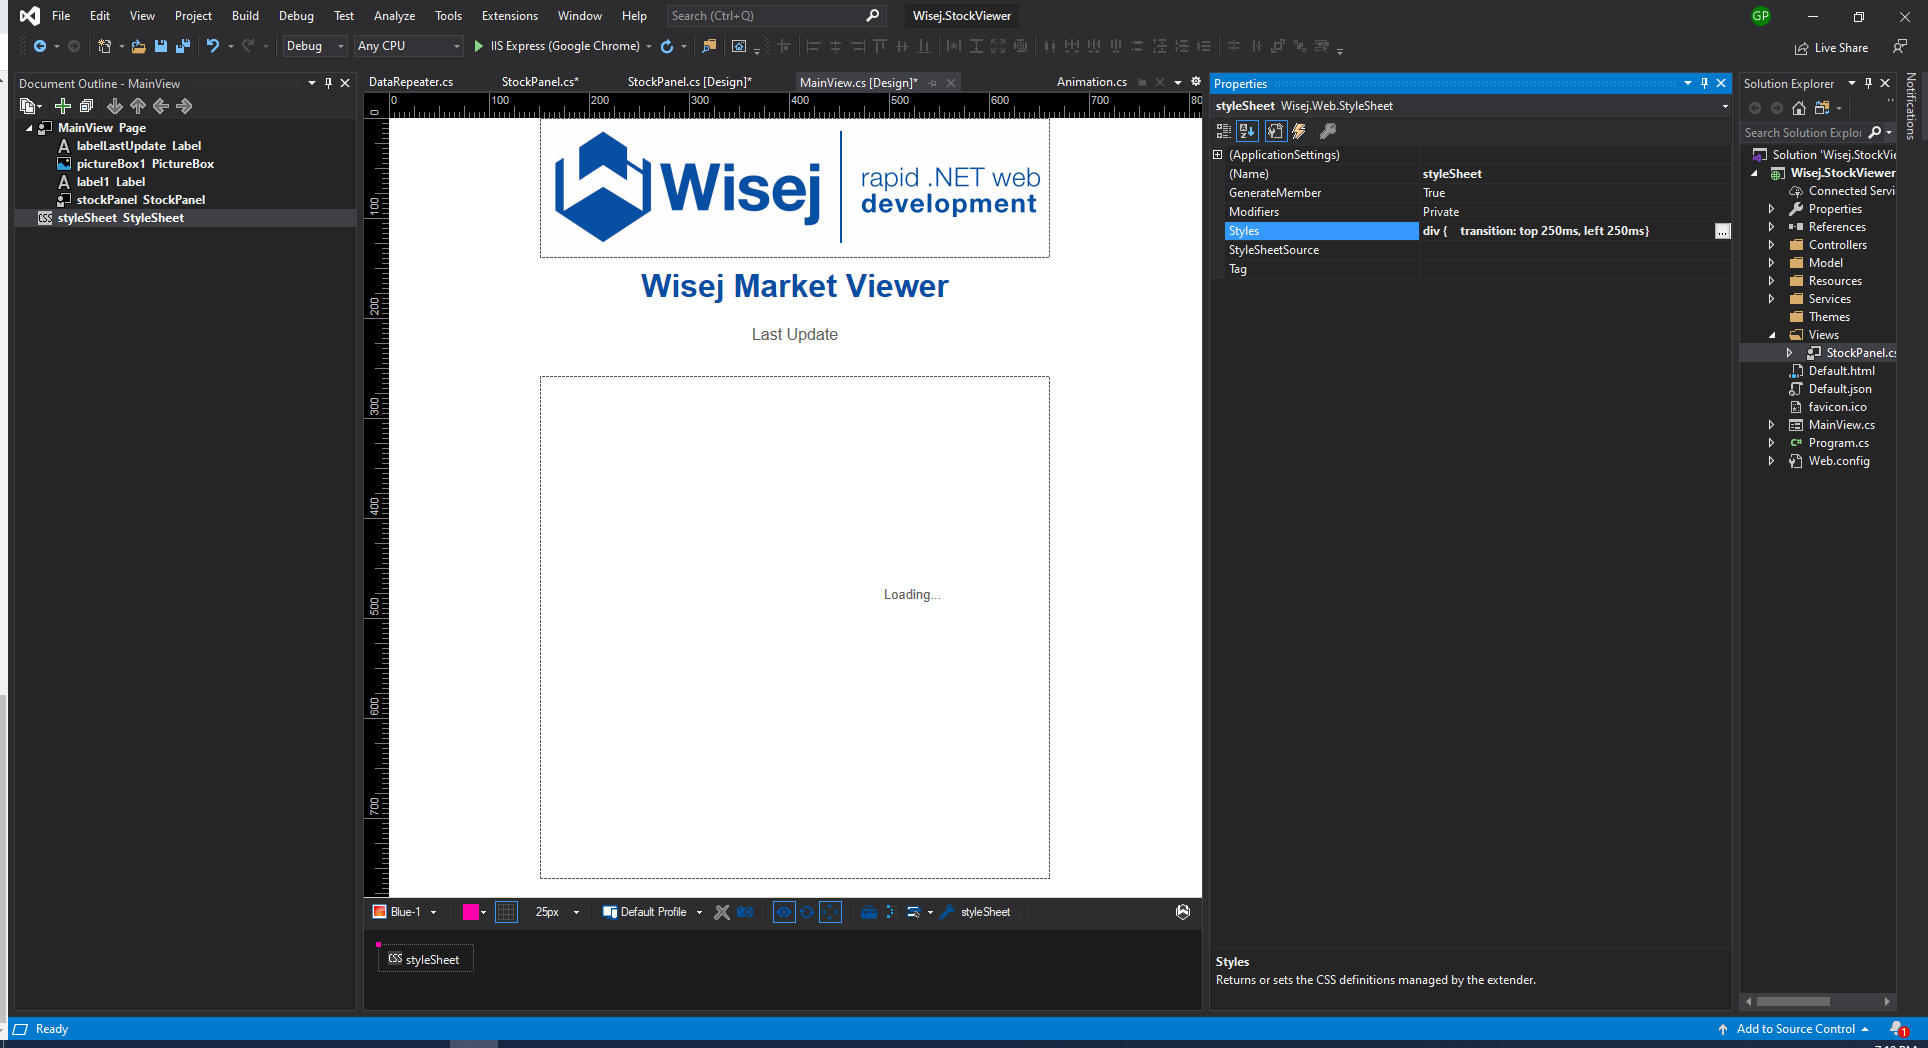Click the designer camera snapshot icon

[746, 912]
